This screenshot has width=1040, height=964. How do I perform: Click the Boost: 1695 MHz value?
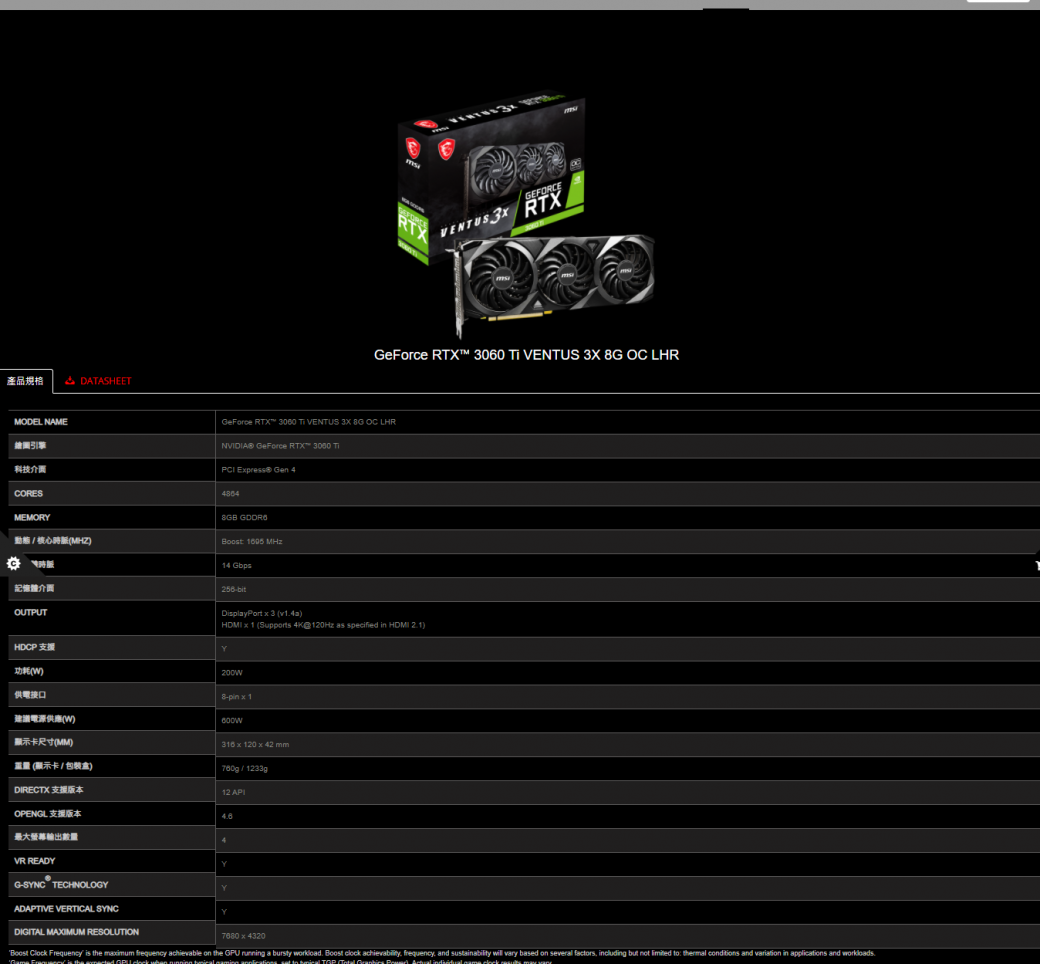pos(252,541)
